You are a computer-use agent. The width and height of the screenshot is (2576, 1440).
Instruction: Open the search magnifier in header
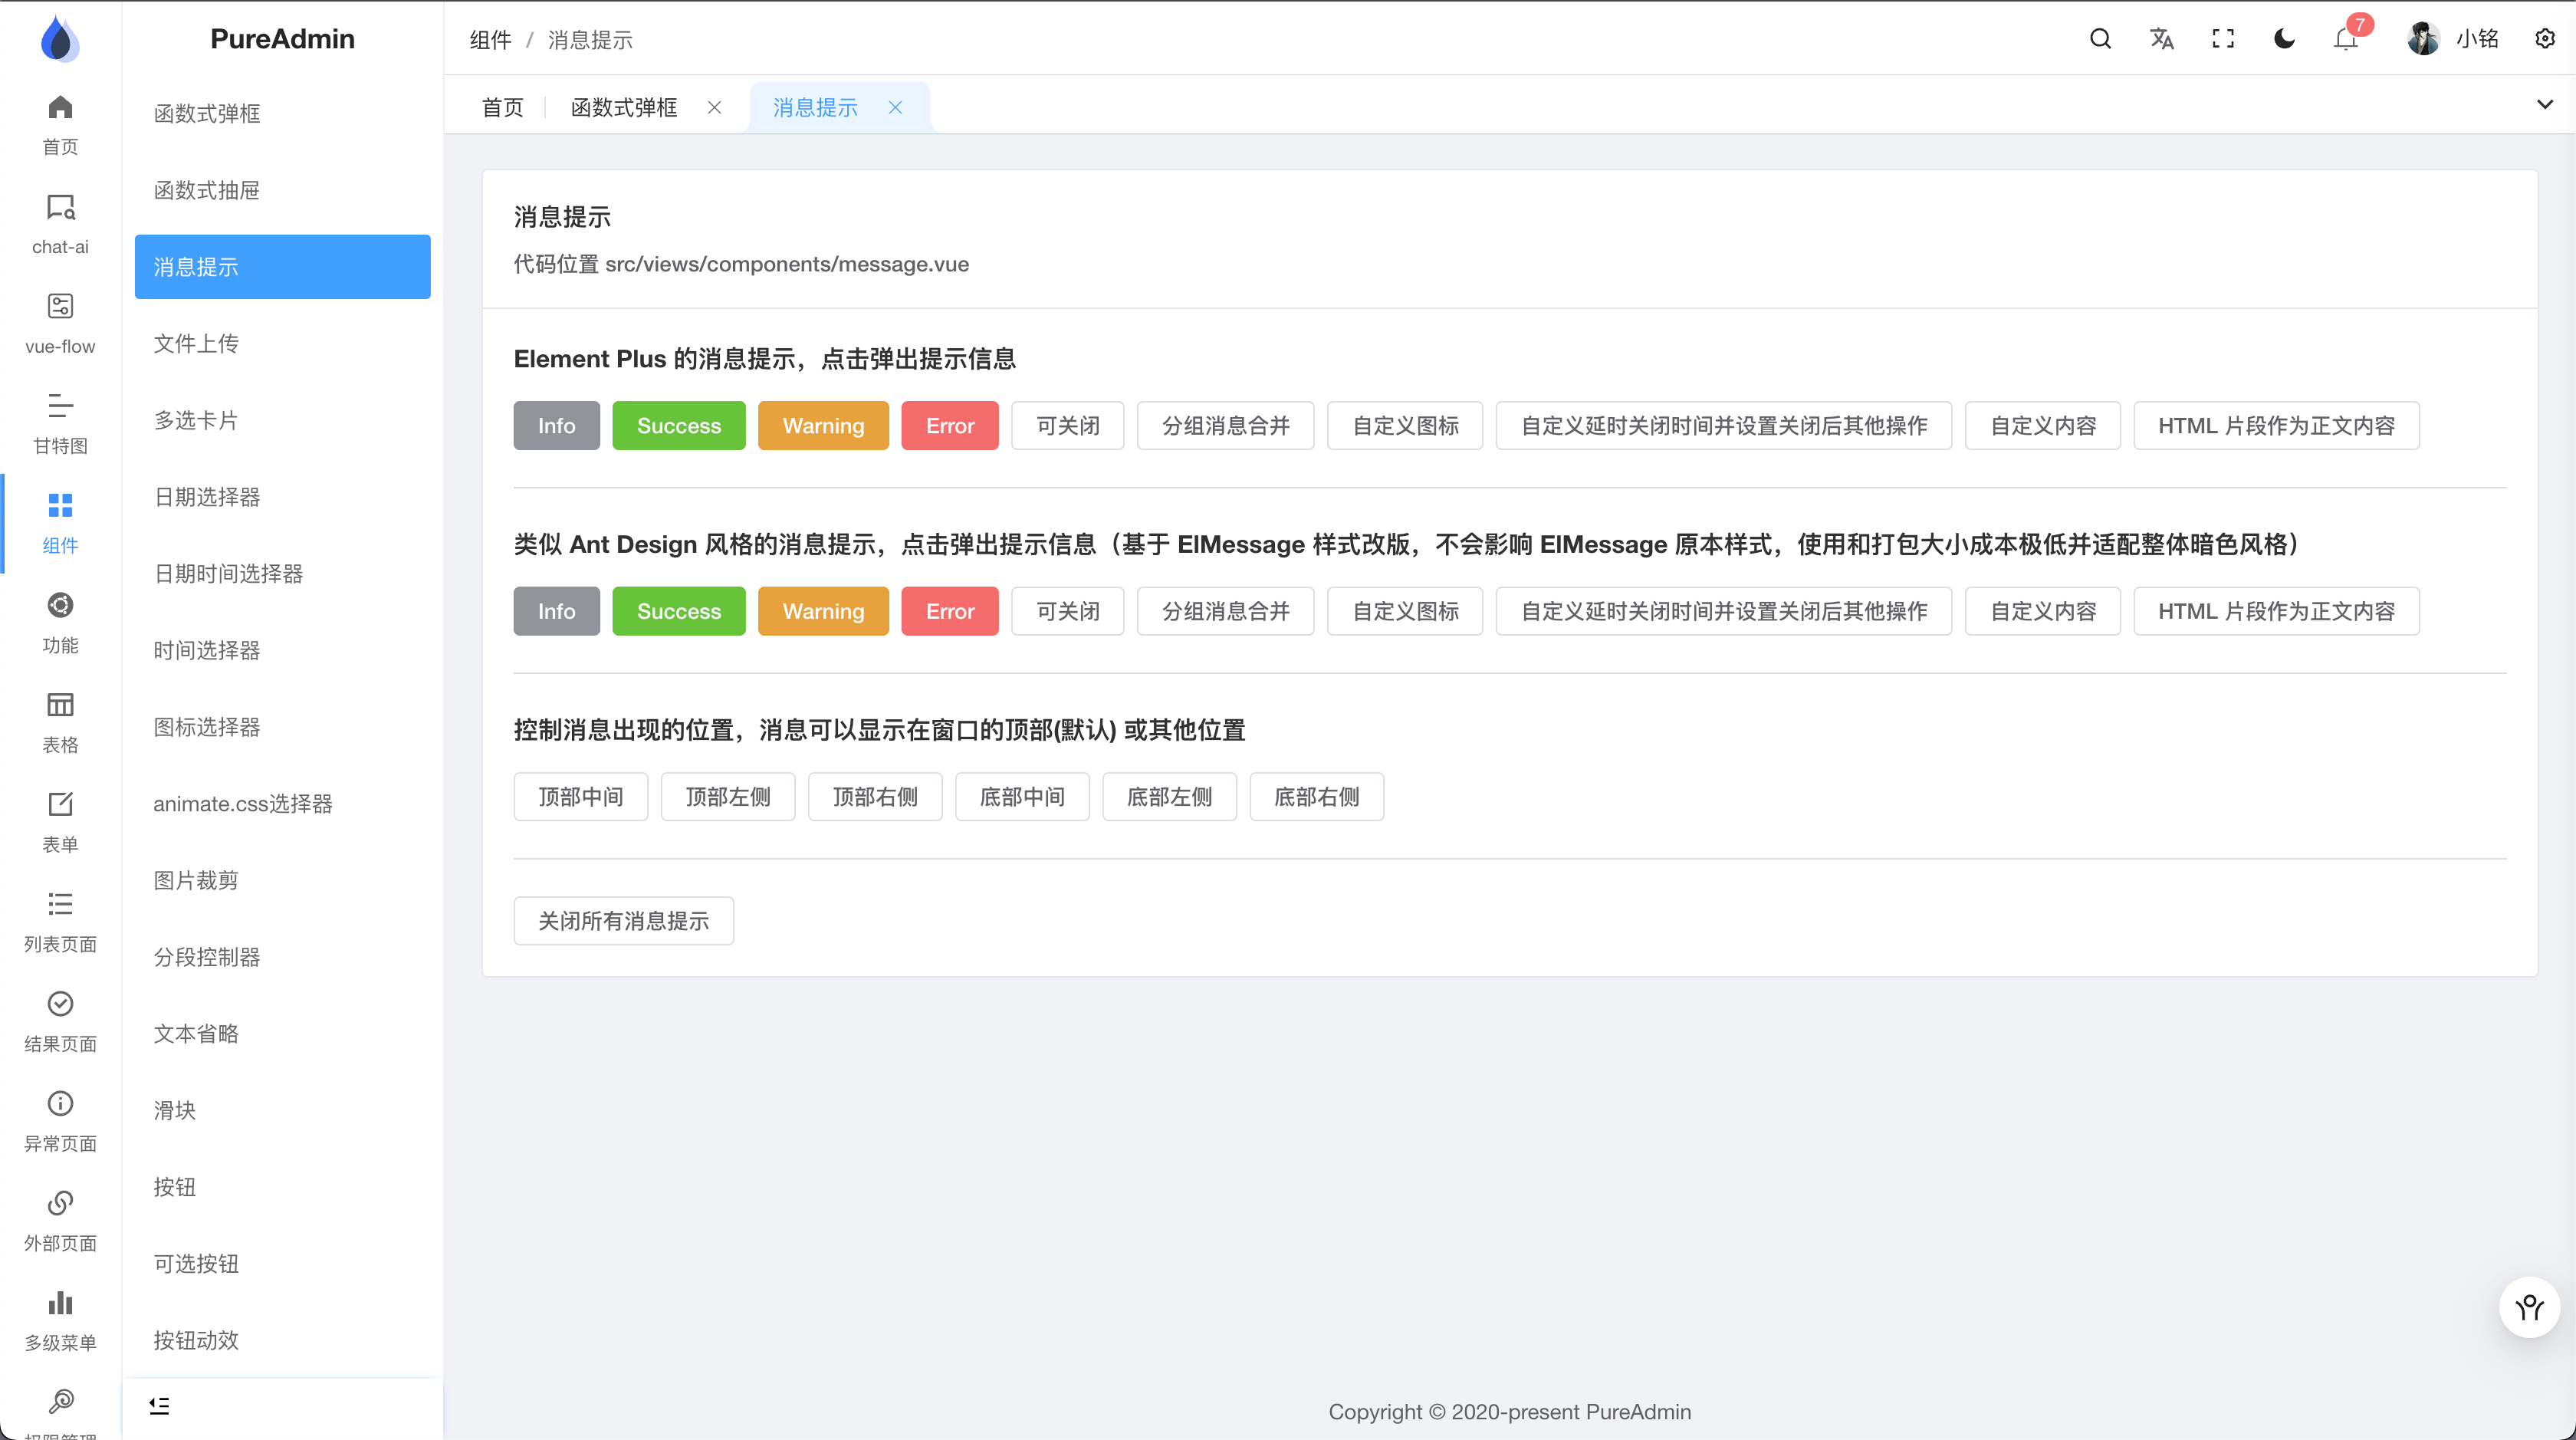click(x=2100, y=39)
